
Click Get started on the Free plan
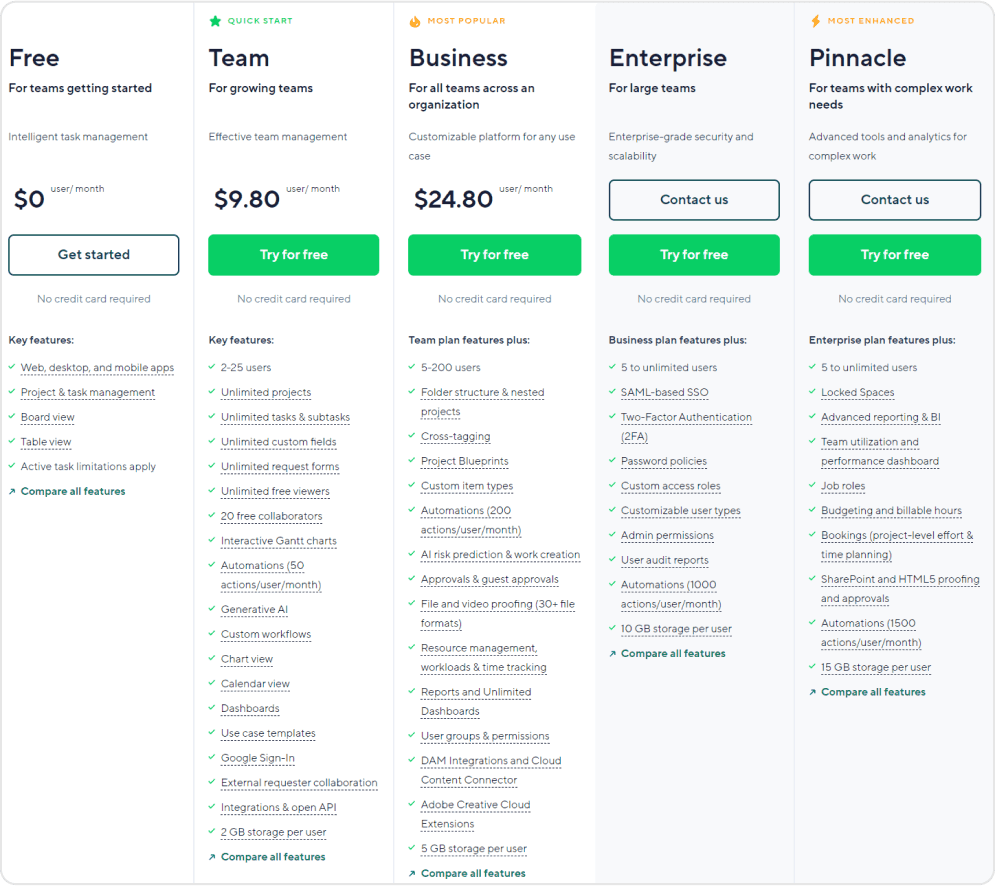point(94,255)
